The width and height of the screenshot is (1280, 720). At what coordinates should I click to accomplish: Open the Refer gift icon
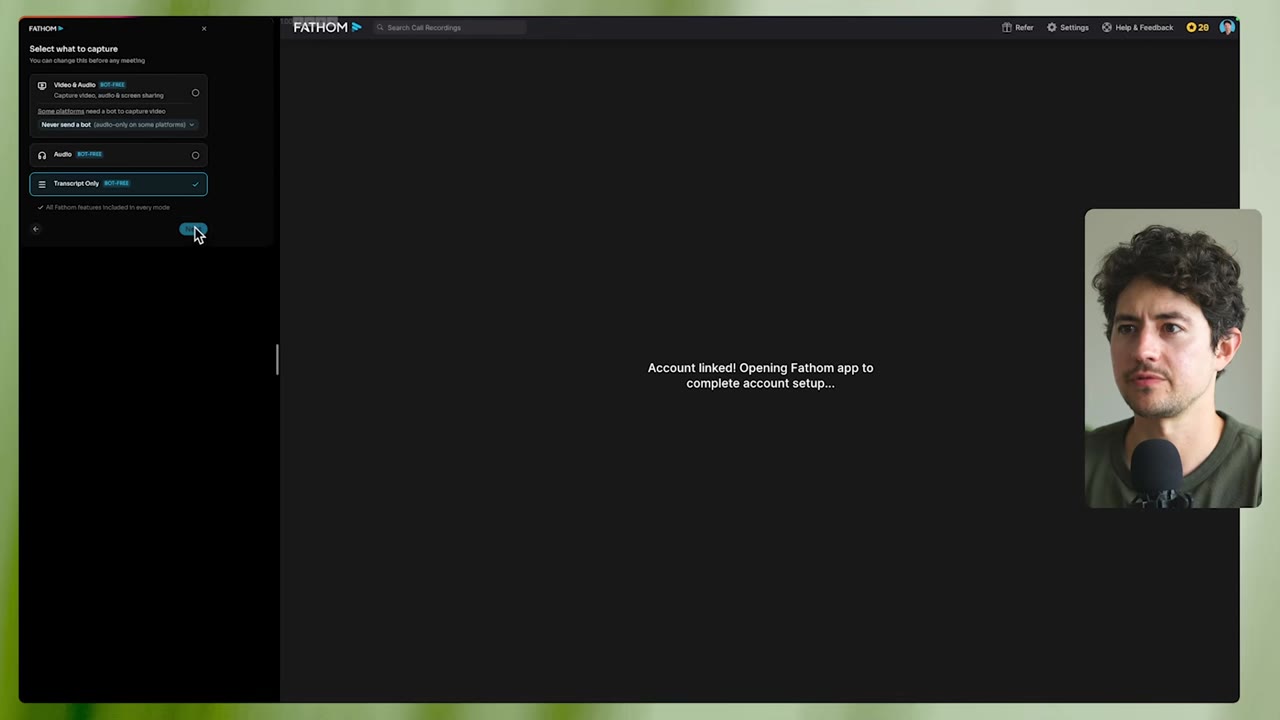tap(1007, 27)
